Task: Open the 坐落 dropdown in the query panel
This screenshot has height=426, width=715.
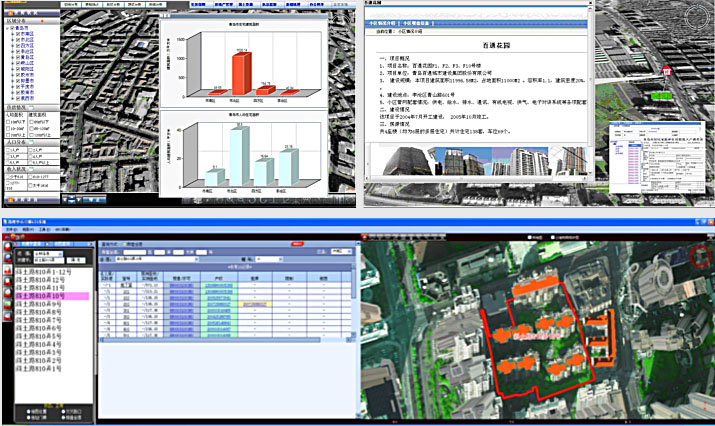Action: (x=157, y=259)
